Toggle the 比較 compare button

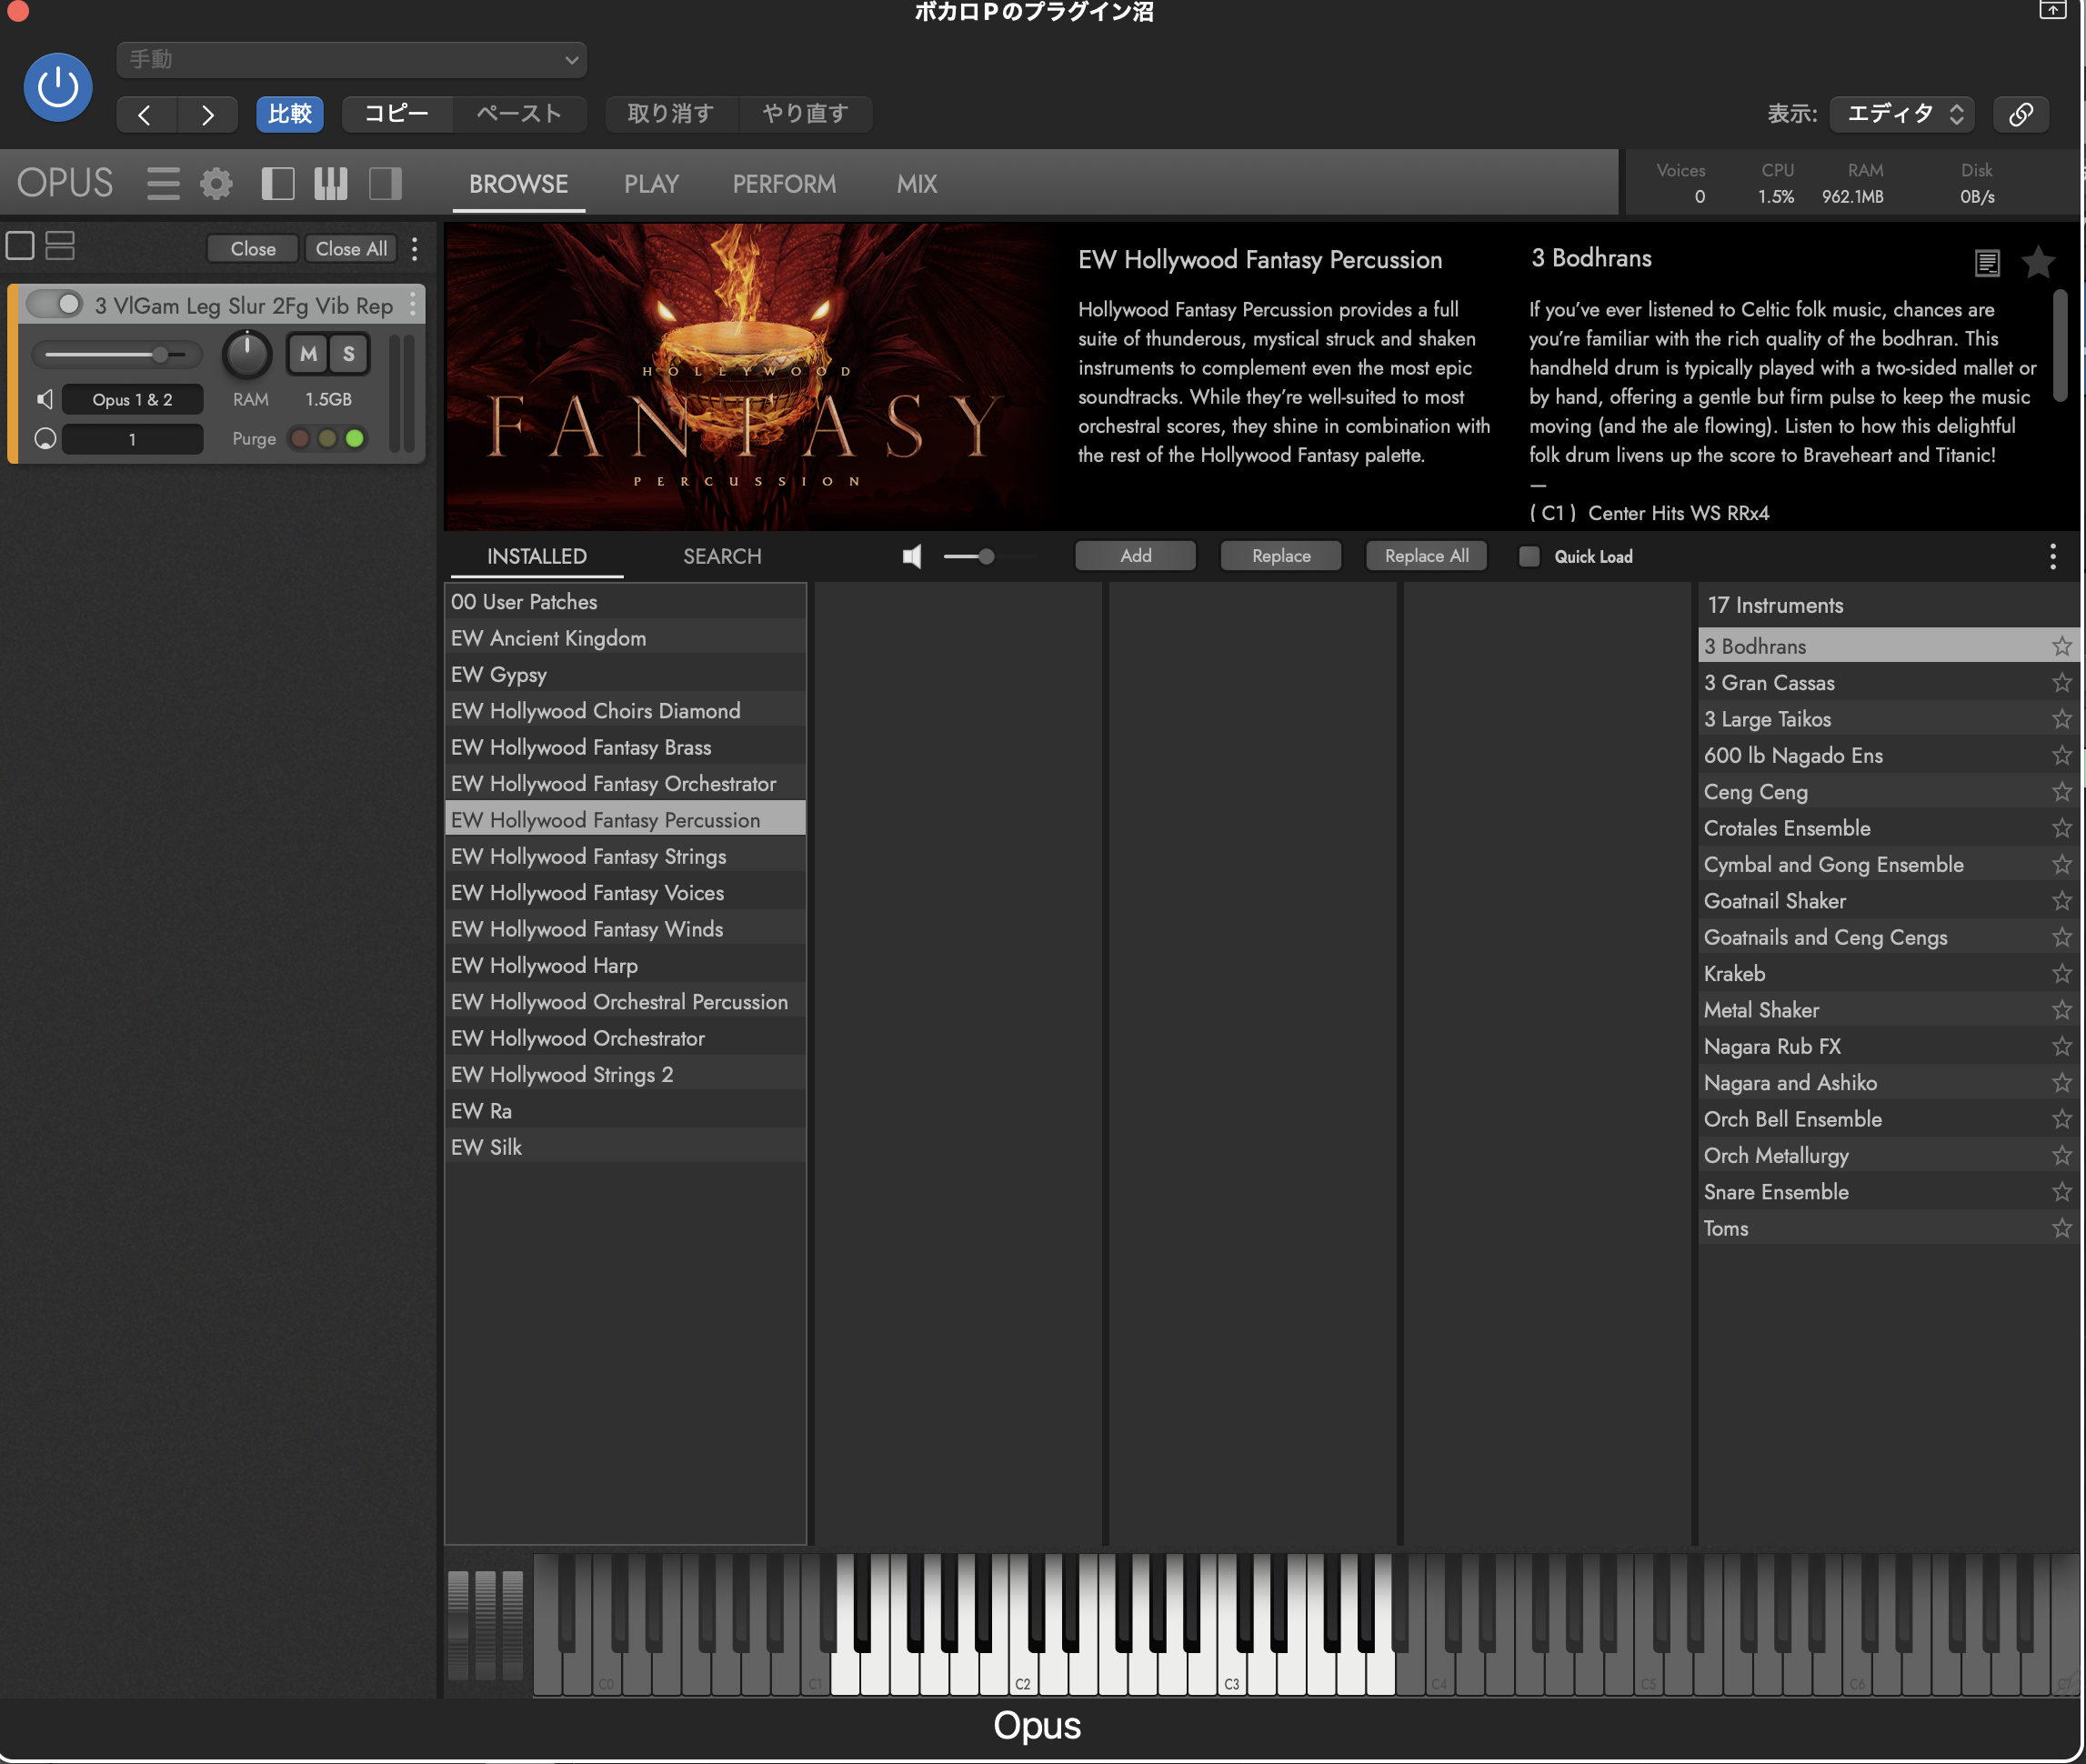290,114
